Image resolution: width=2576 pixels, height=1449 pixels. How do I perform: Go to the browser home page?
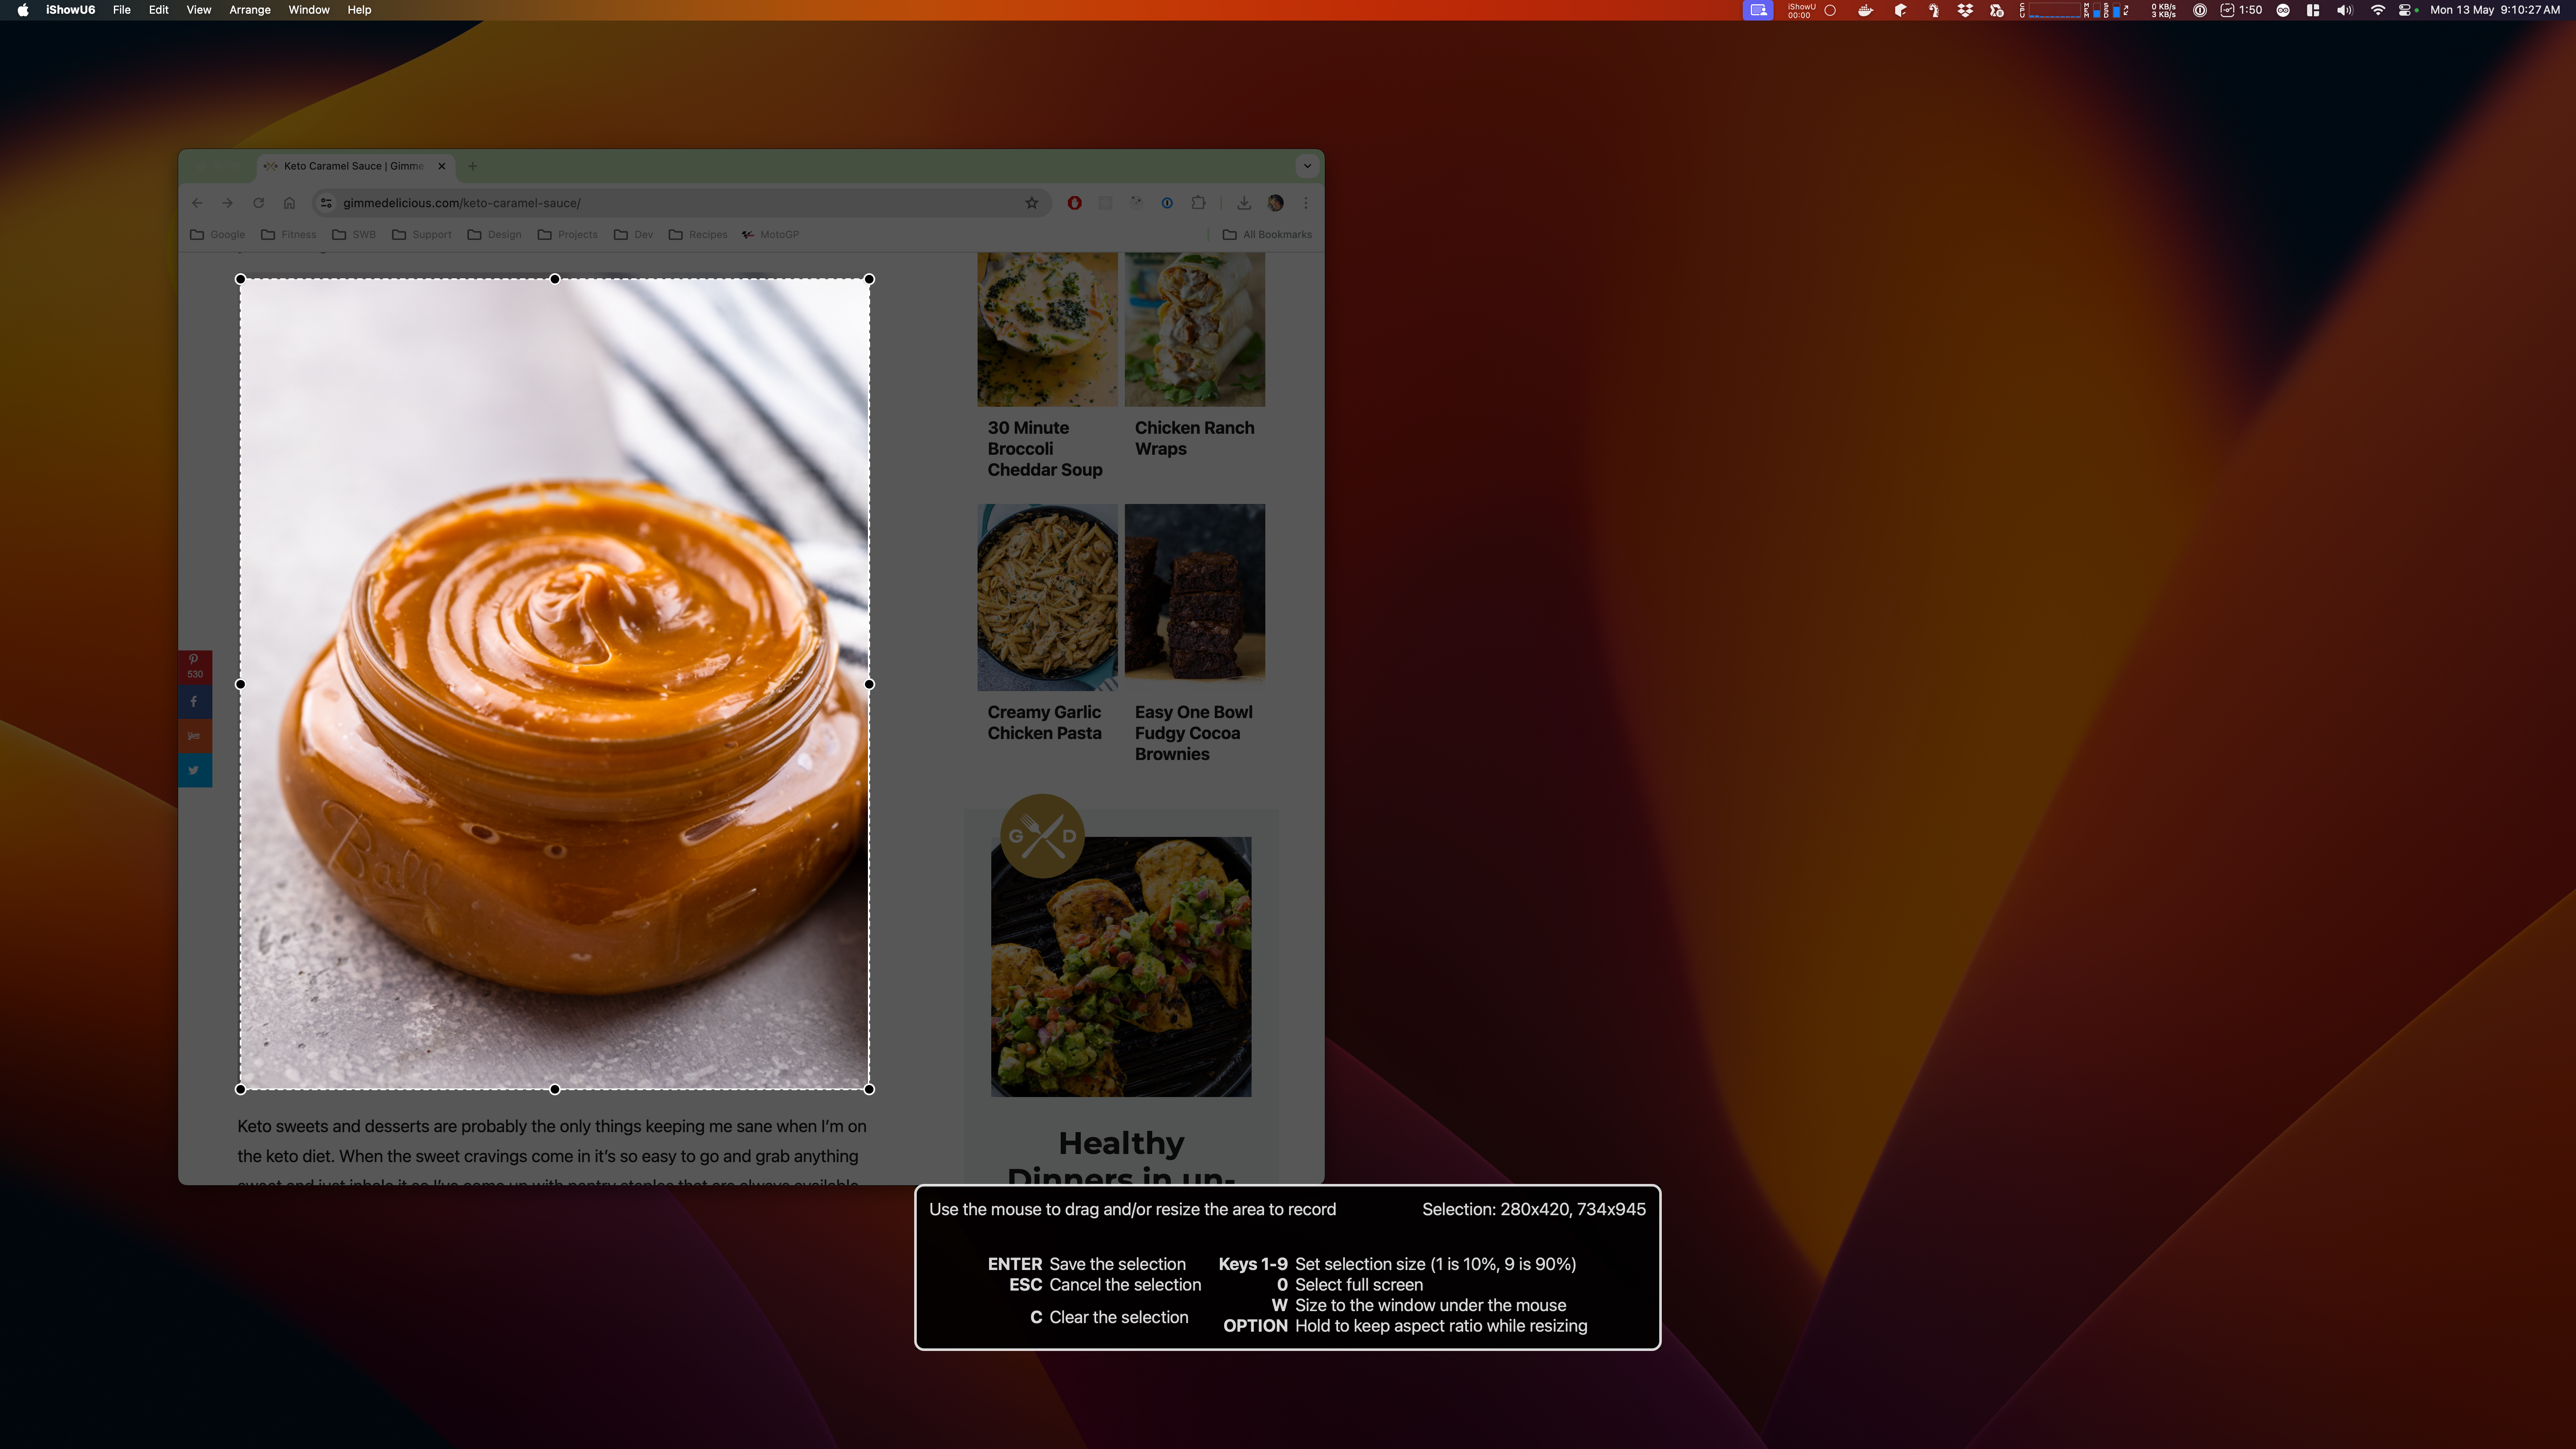click(289, 203)
